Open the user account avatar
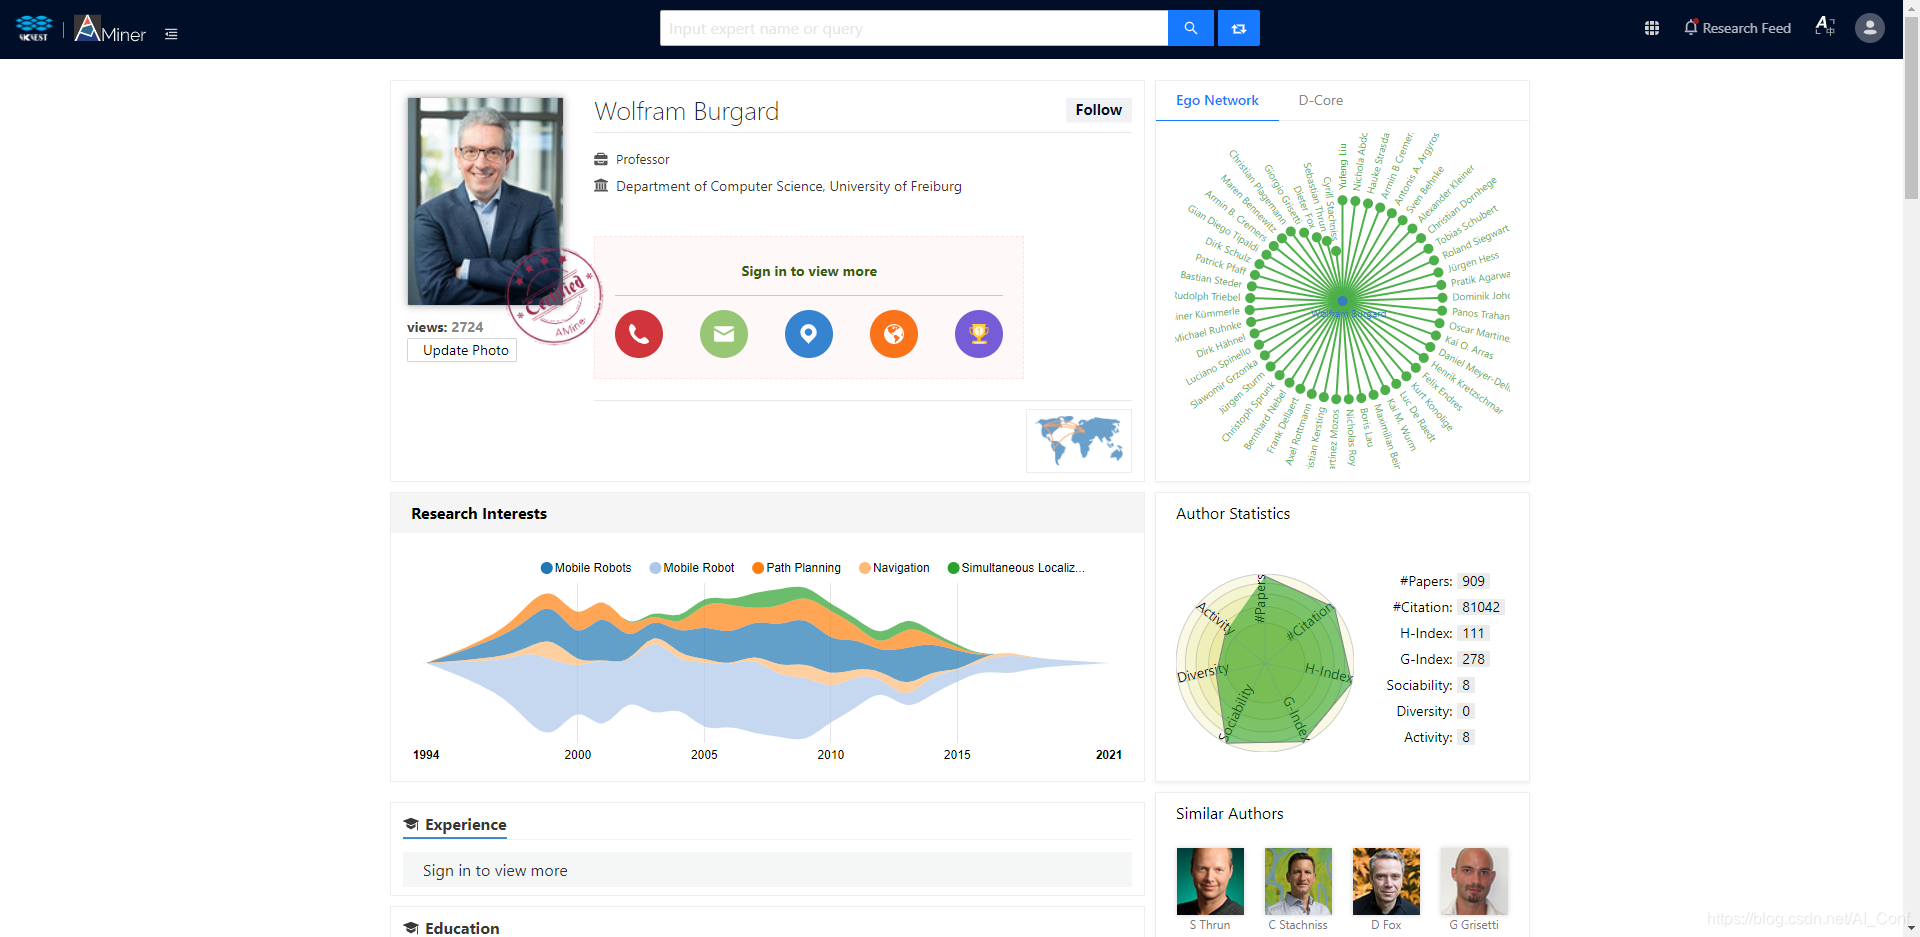This screenshot has height=937, width=1920. [x=1870, y=28]
